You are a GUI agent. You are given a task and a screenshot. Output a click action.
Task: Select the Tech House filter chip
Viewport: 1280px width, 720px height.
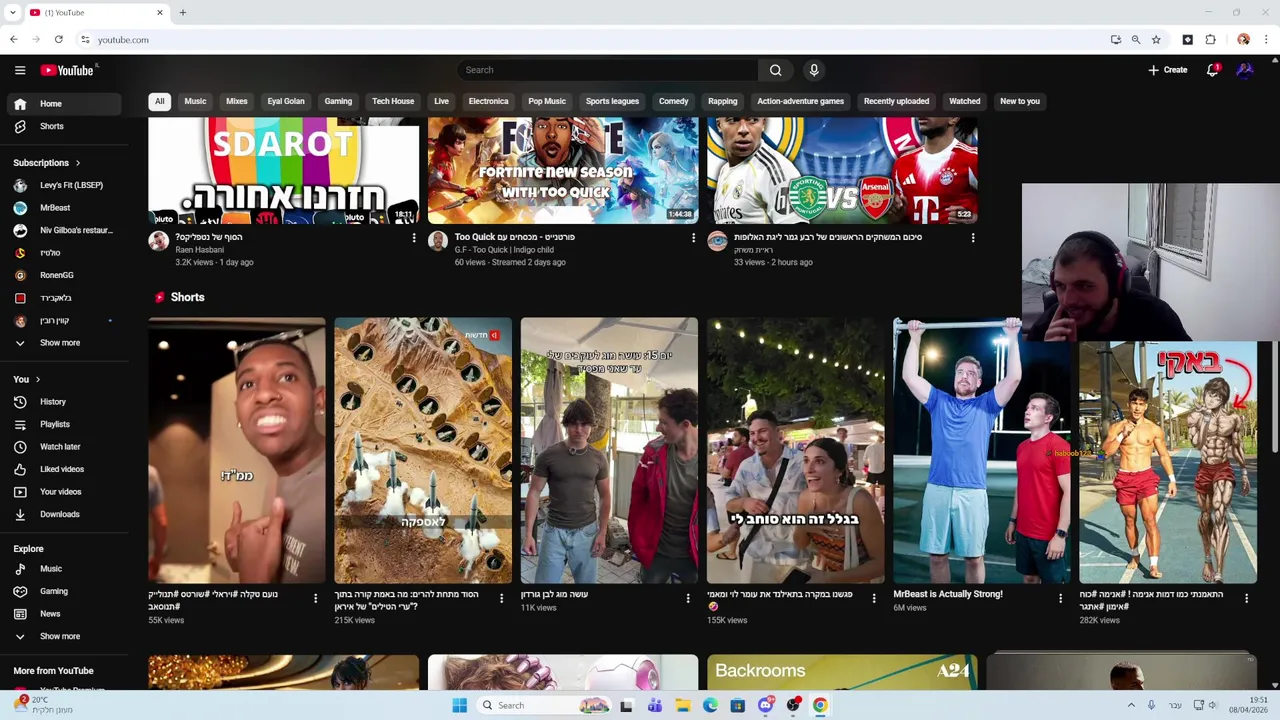click(x=393, y=101)
